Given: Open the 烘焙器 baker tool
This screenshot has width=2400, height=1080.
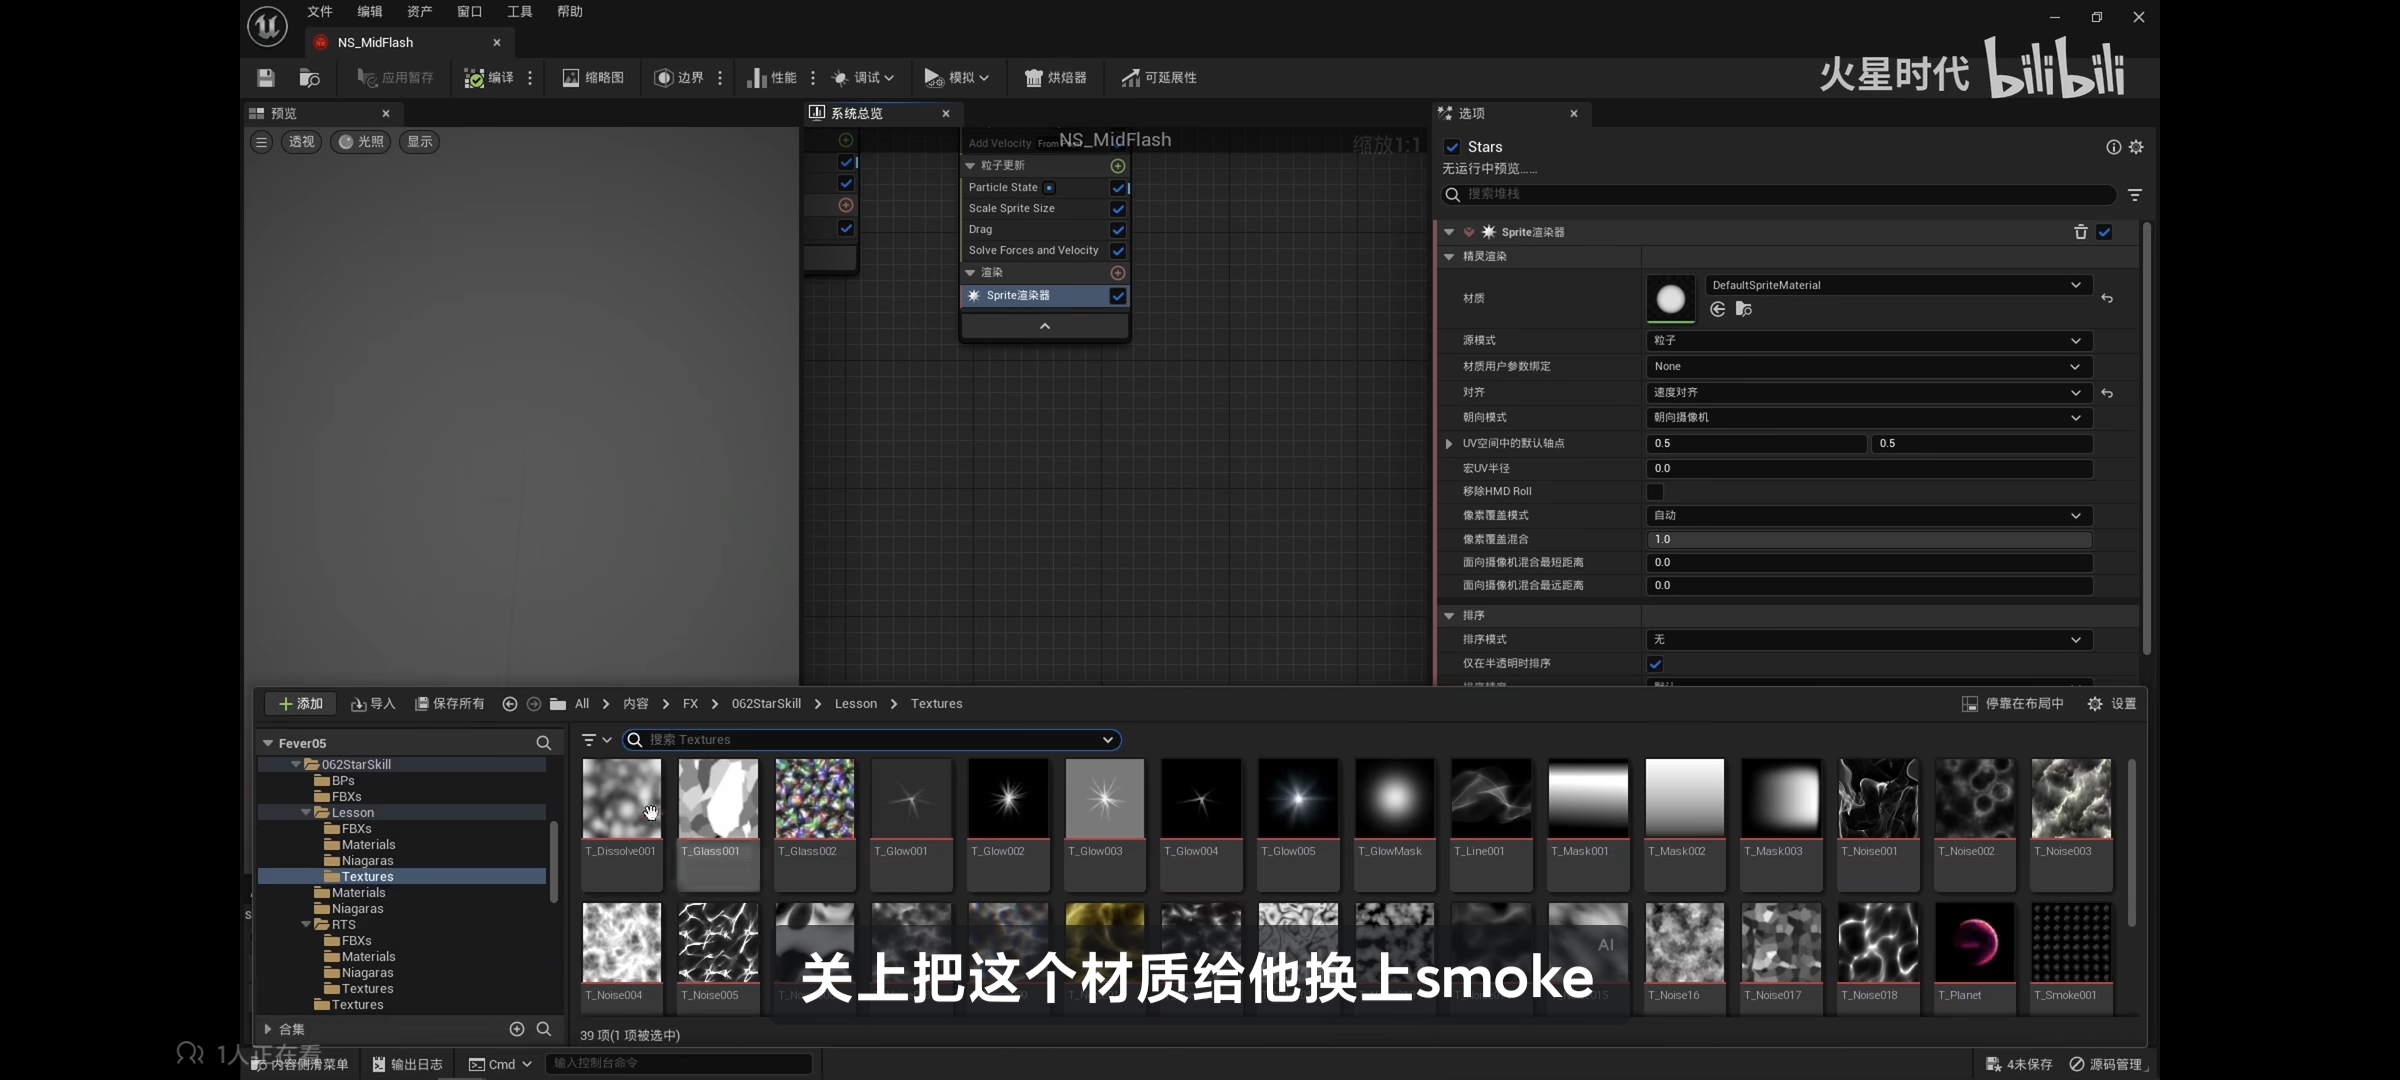Looking at the screenshot, I should (1055, 77).
